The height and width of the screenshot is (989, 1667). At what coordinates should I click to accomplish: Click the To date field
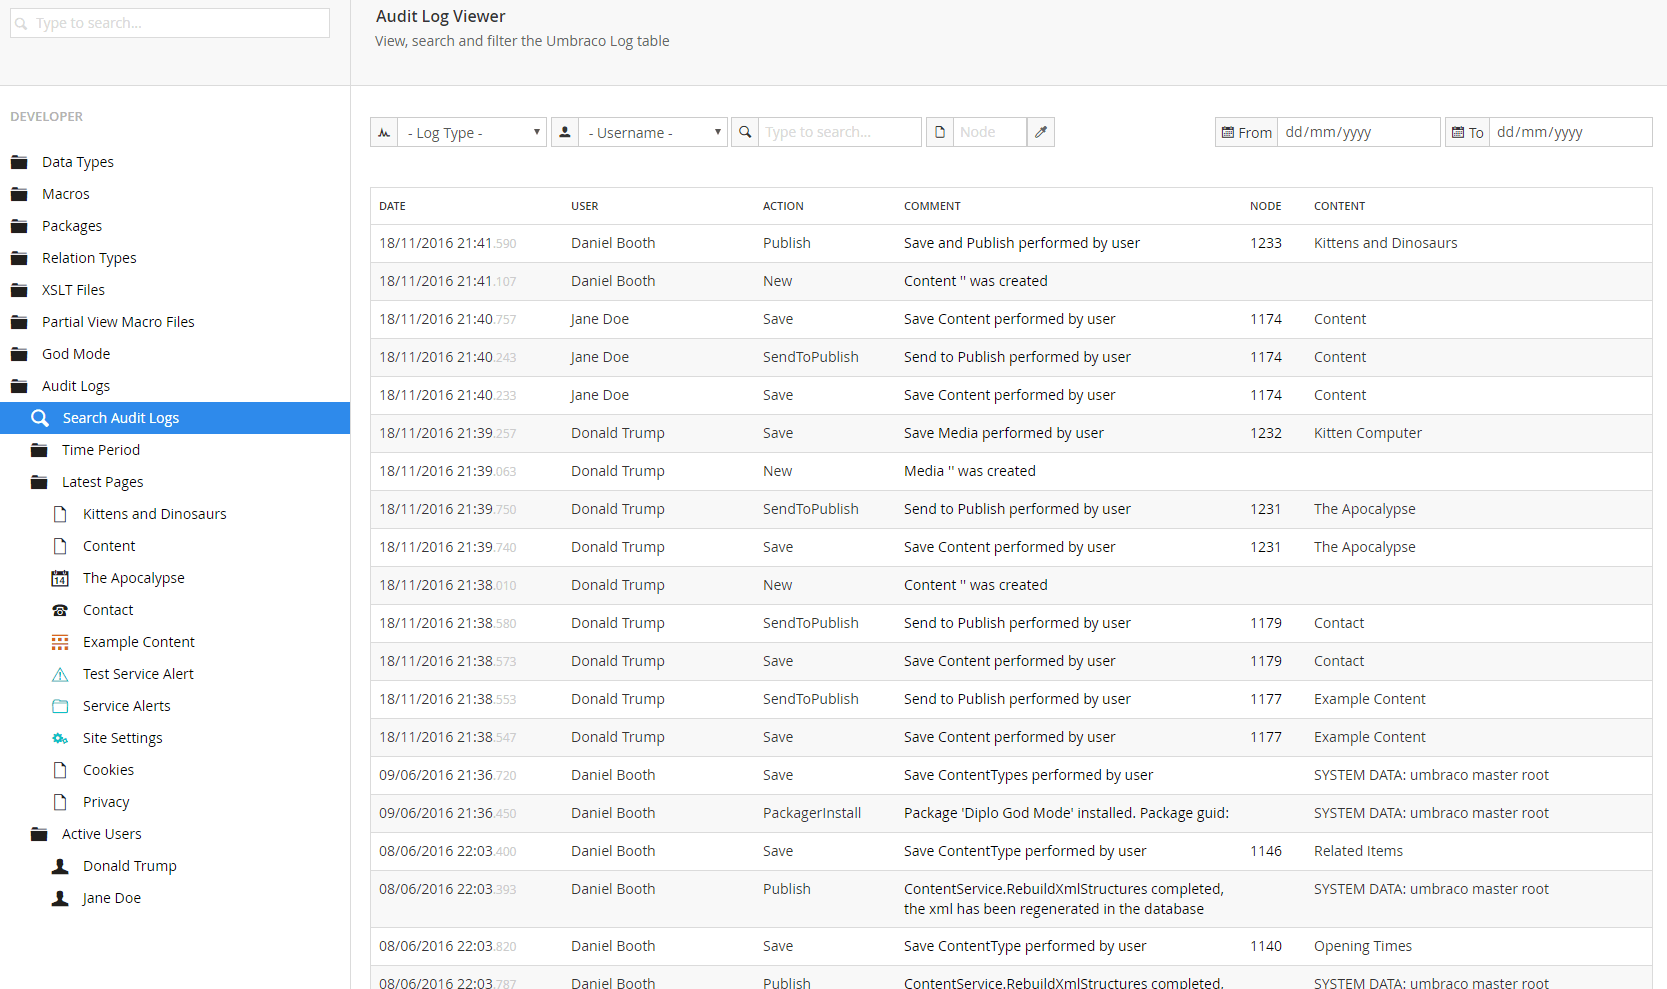pos(1570,132)
